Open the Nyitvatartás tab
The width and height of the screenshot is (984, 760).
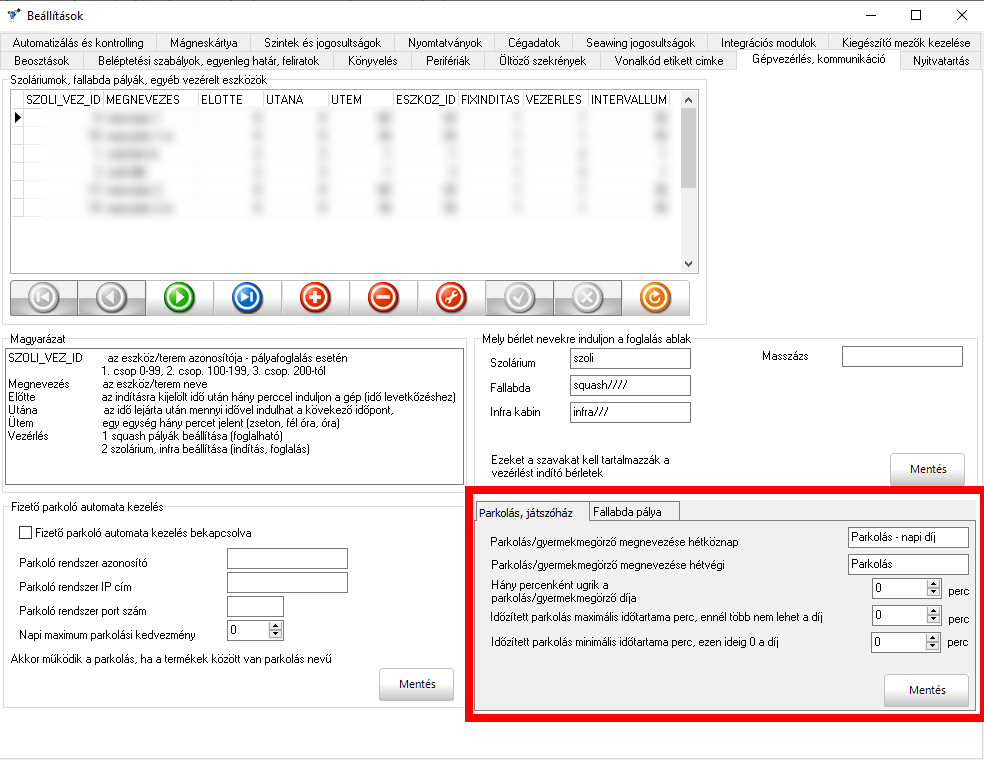click(x=941, y=61)
